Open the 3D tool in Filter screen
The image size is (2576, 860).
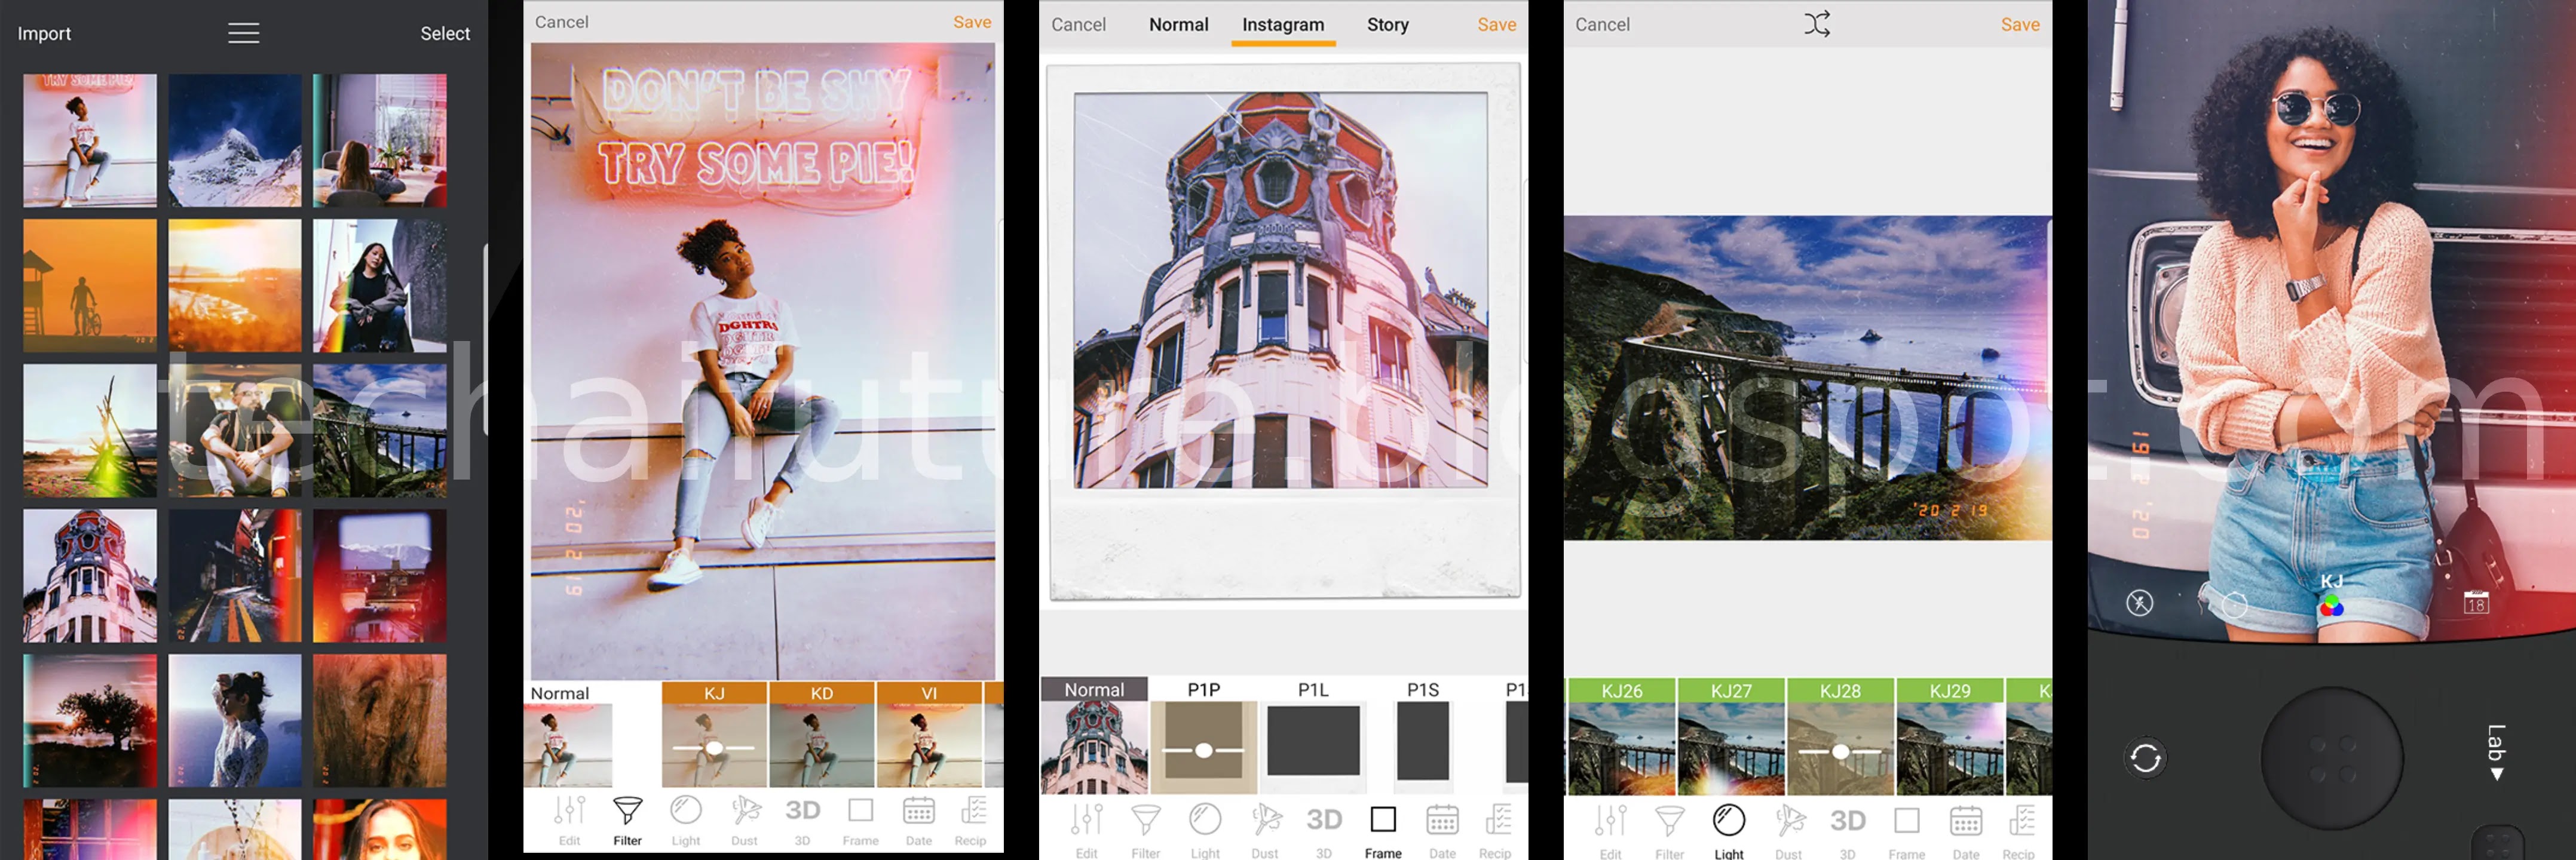coord(802,817)
